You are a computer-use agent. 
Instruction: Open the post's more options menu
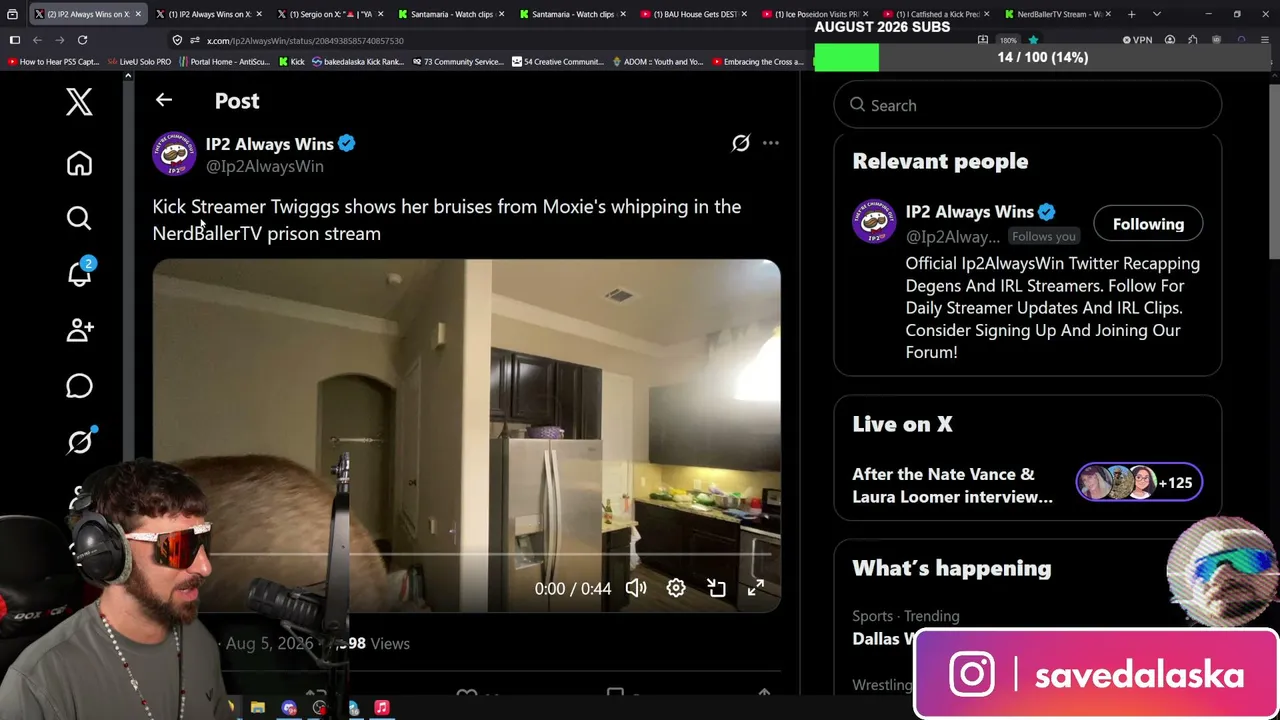point(771,143)
